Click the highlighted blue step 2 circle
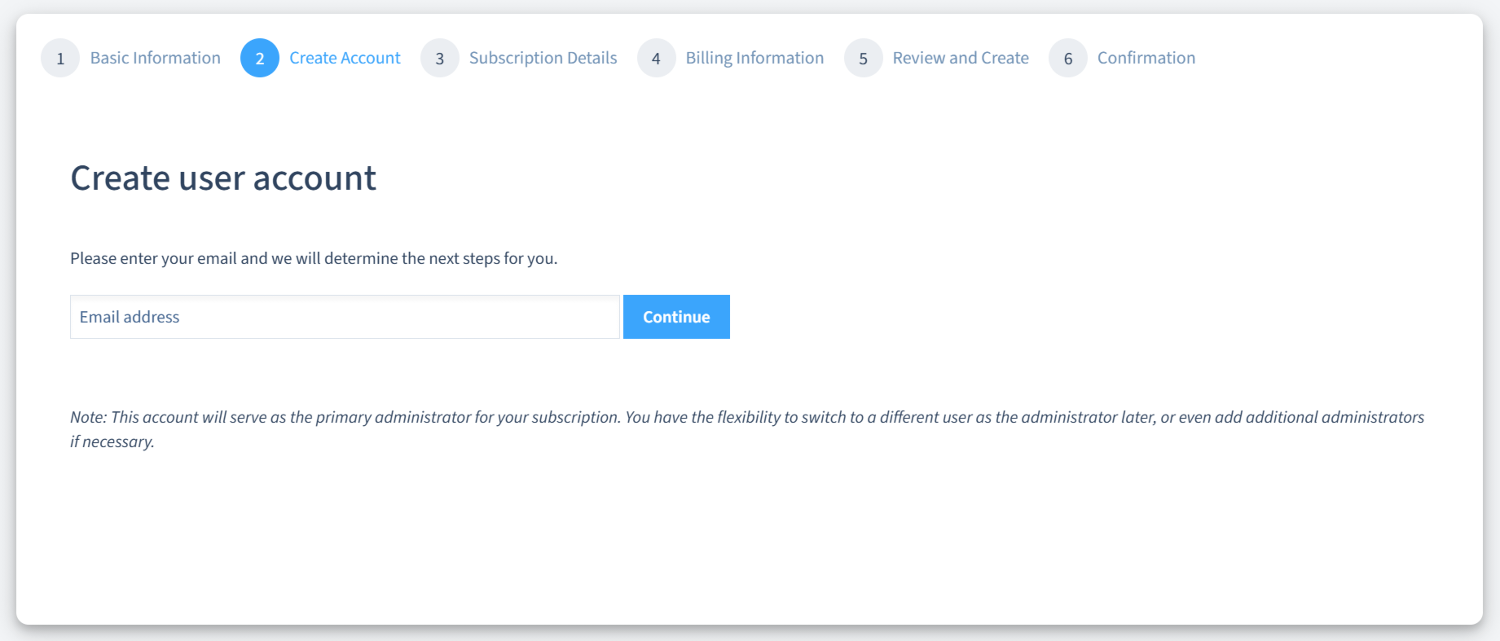 click(x=260, y=58)
